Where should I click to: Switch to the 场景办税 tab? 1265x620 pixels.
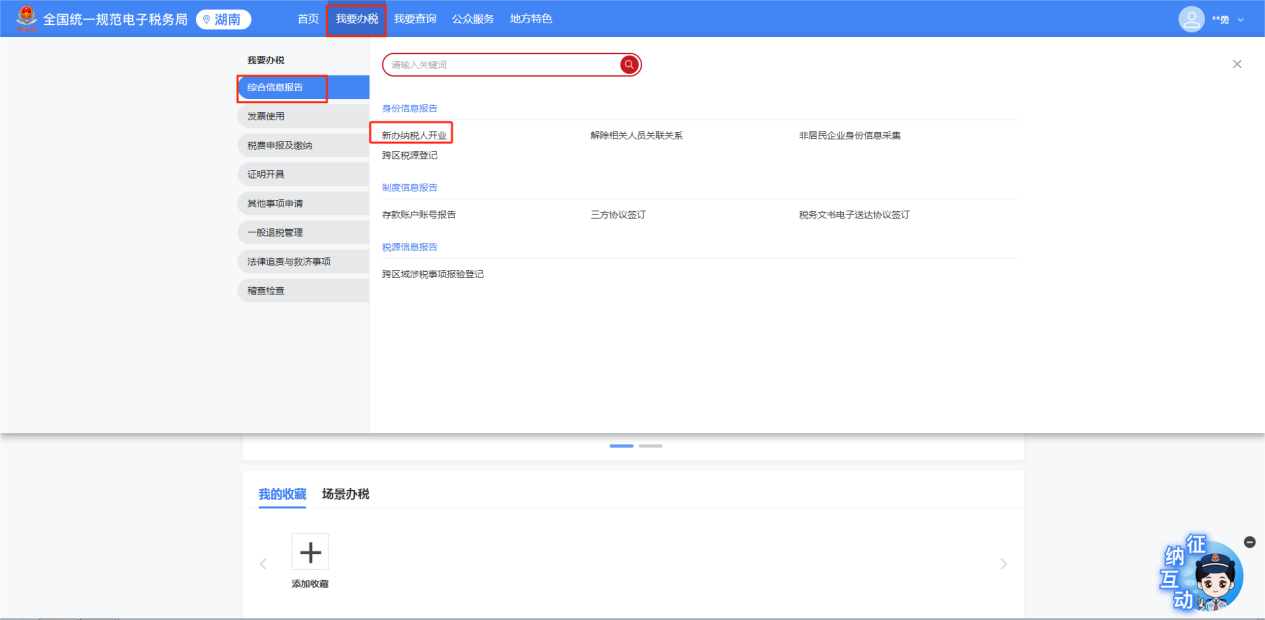tap(345, 494)
